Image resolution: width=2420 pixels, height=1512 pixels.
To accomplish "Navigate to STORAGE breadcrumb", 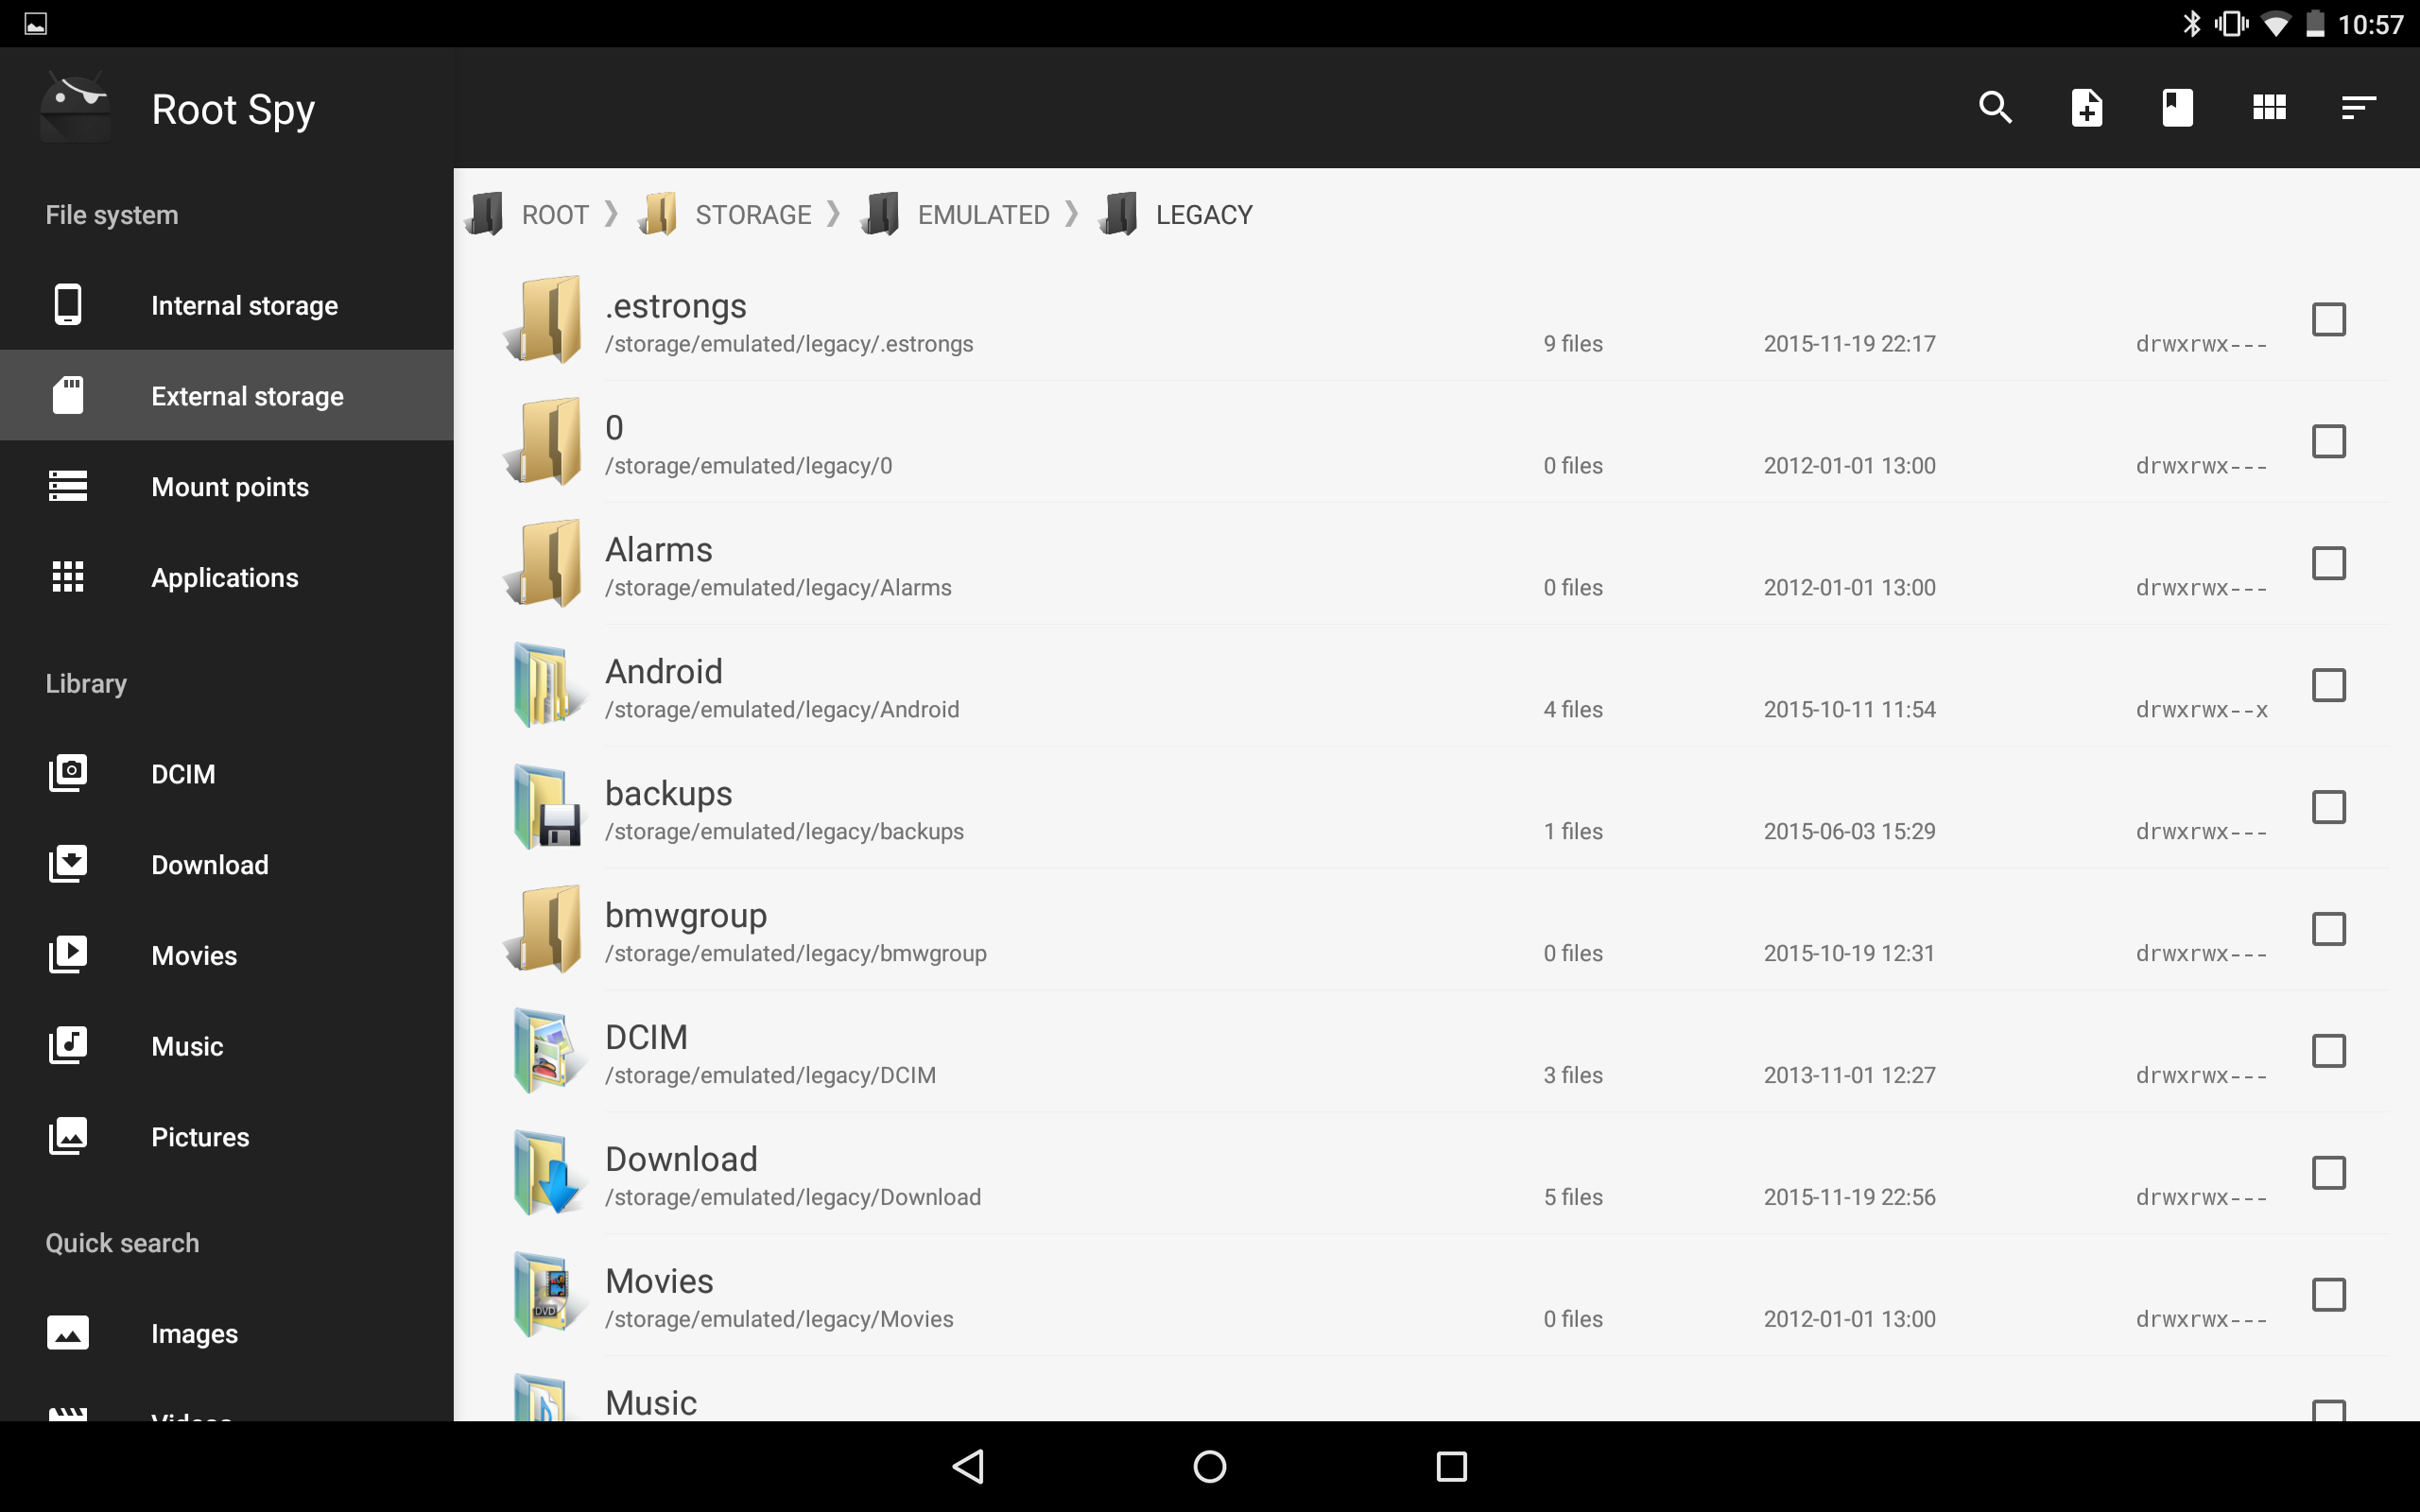I will [x=752, y=215].
